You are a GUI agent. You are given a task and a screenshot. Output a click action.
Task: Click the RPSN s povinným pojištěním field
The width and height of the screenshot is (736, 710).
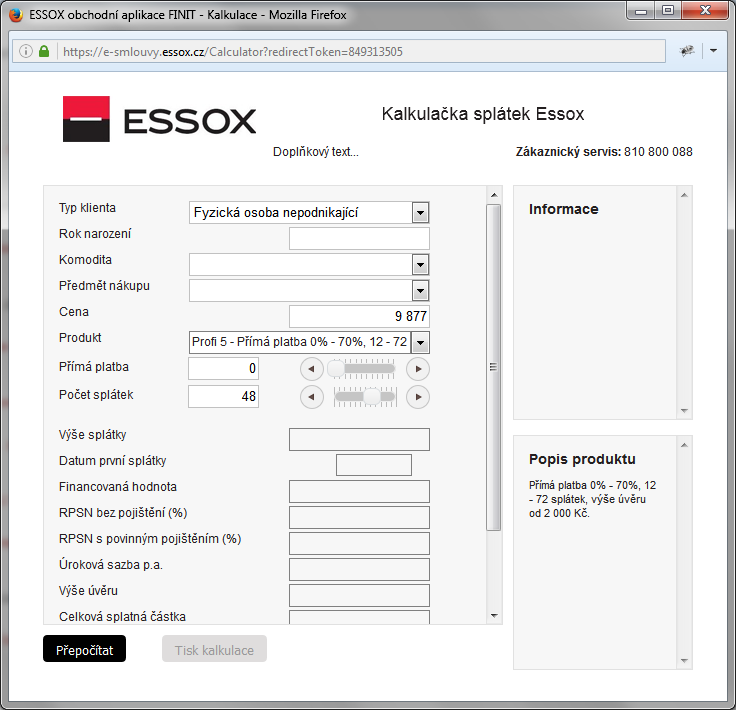359,543
